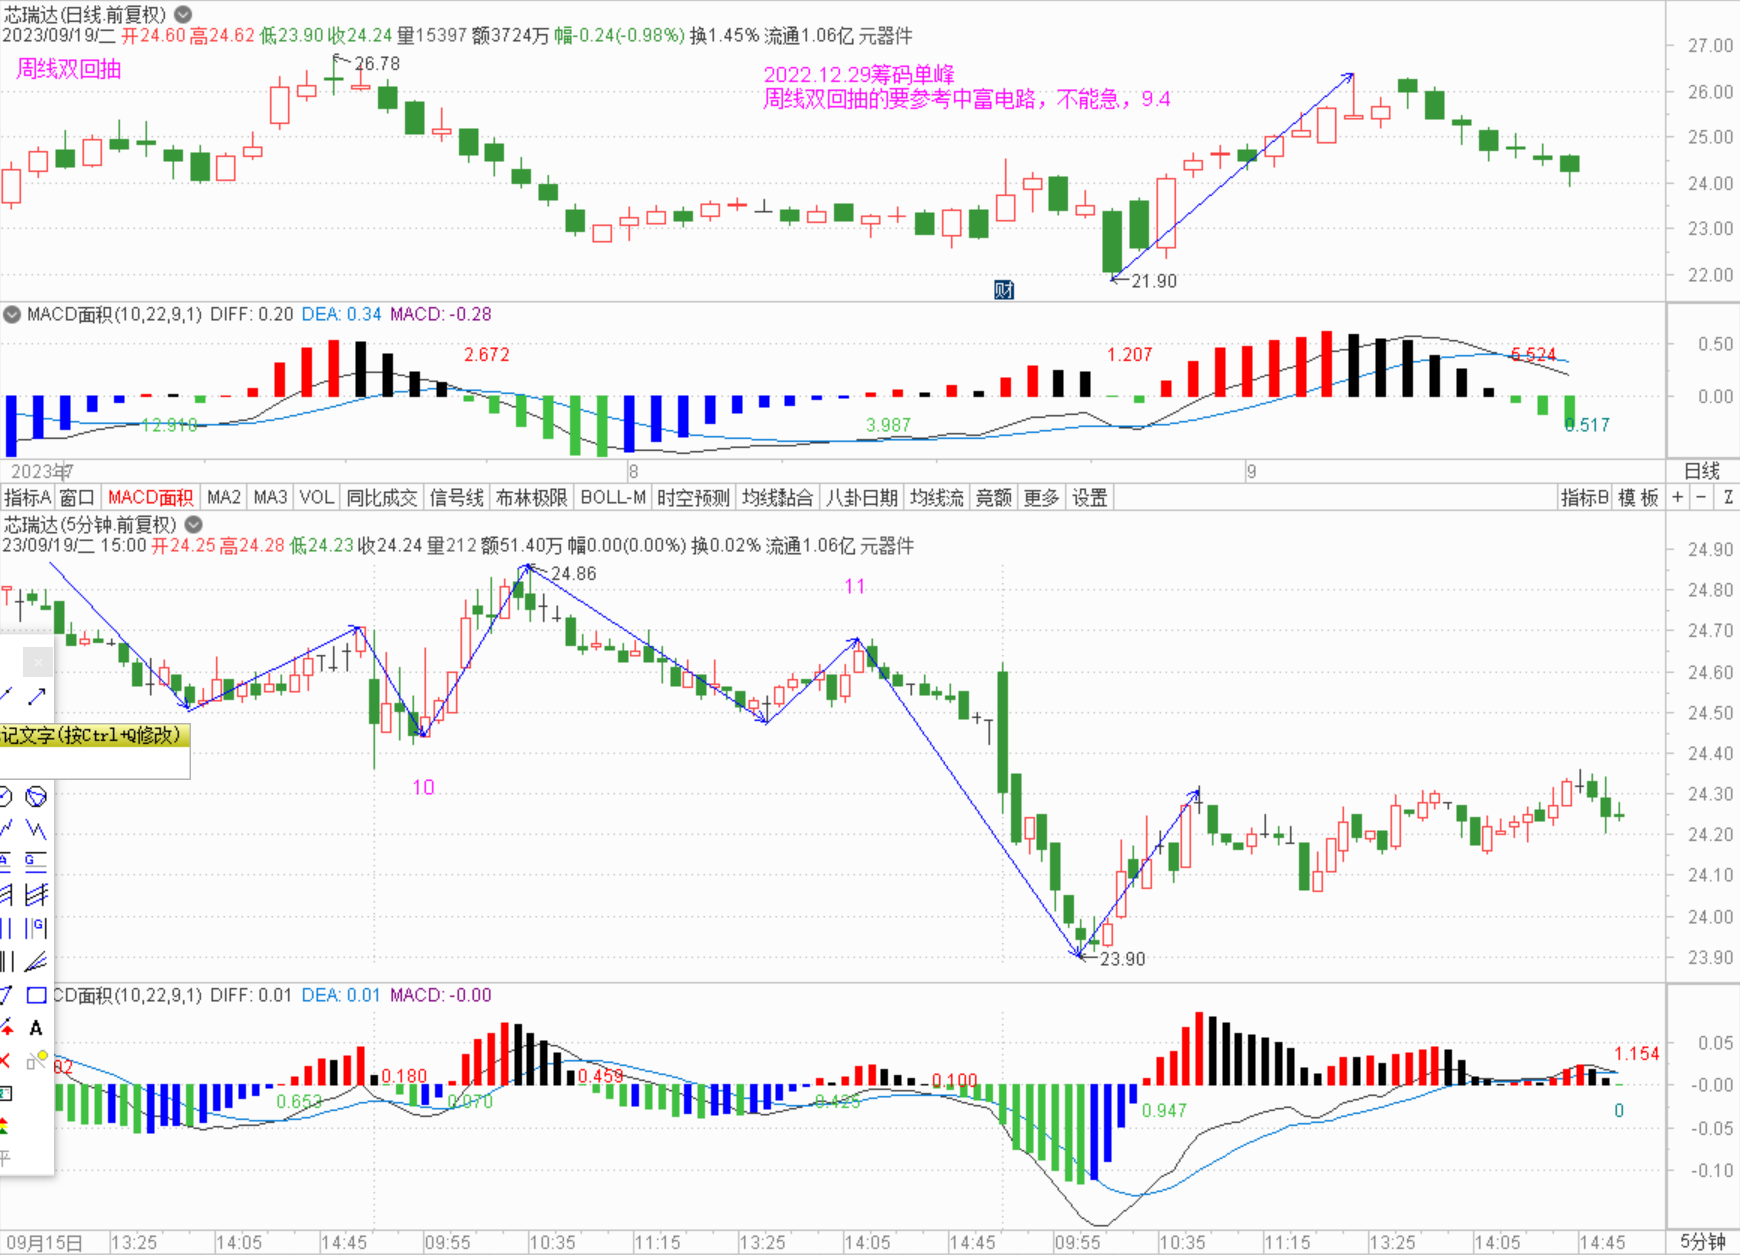The height and width of the screenshot is (1255, 1740).
Task: Click the magenta 11 wave label
Action: click(854, 587)
